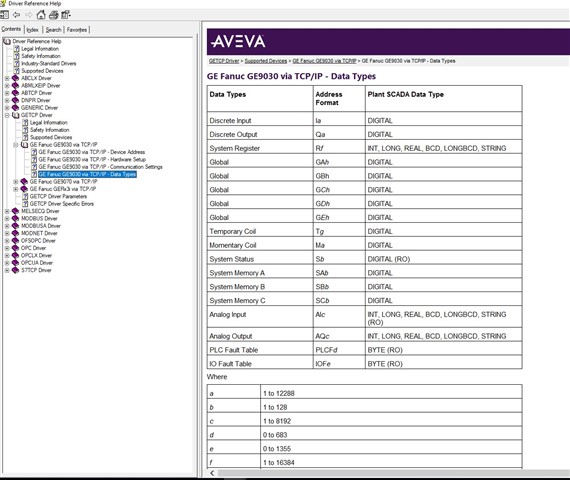Click the '1 to 12288' range cell

coord(391,393)
